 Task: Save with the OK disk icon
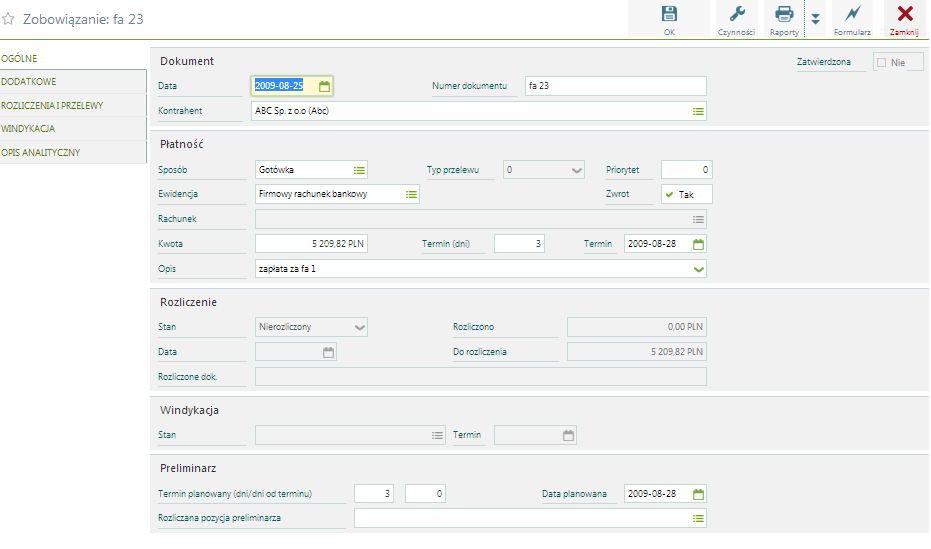[669, 20]
